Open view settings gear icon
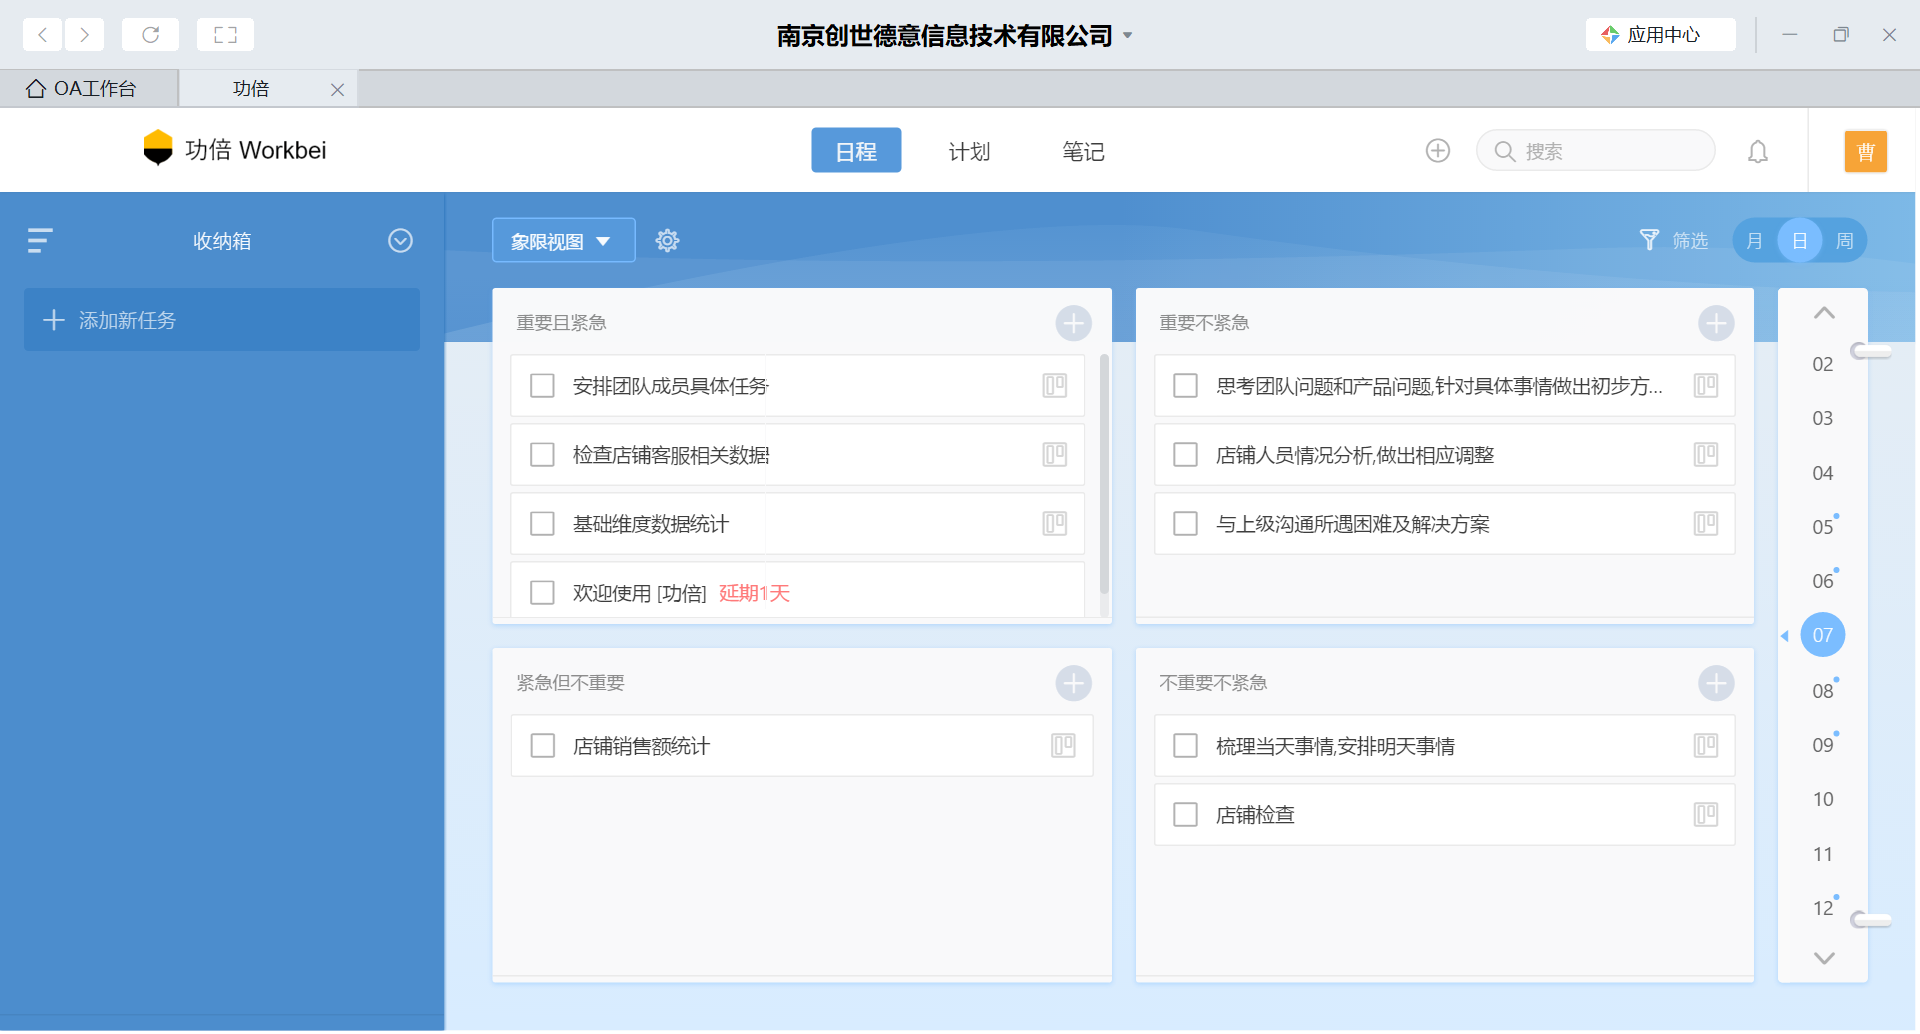Screen dimensions: 1920x1034 coord(667,241)
